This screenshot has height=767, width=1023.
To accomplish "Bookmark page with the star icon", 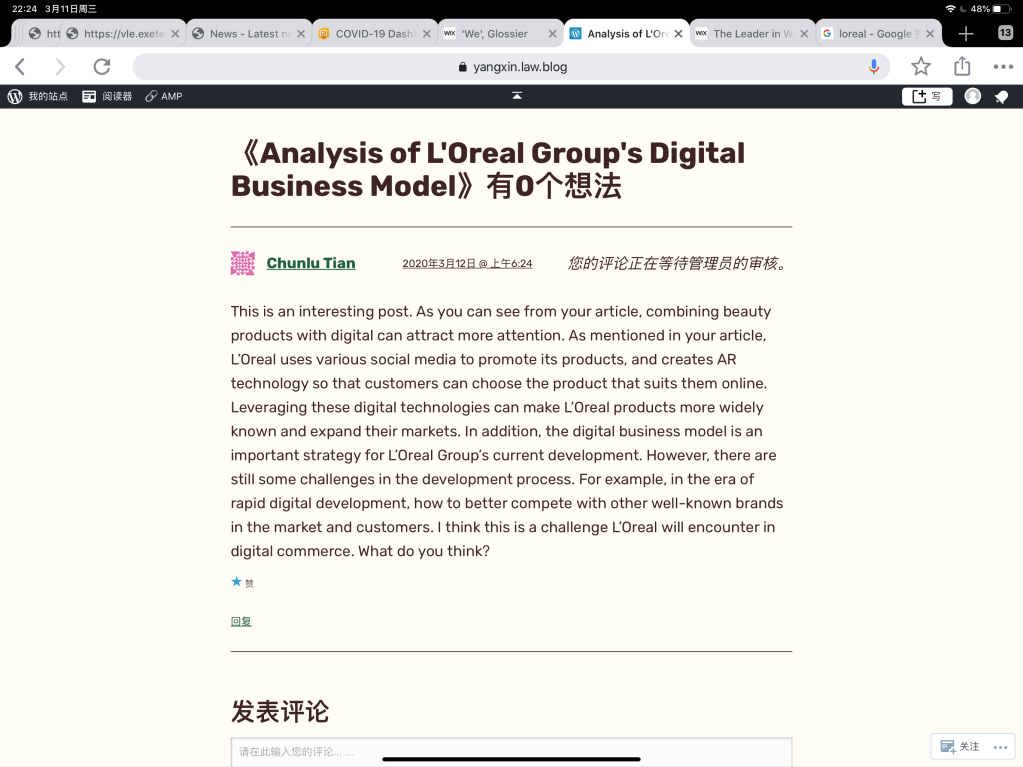I will point(921,67).
